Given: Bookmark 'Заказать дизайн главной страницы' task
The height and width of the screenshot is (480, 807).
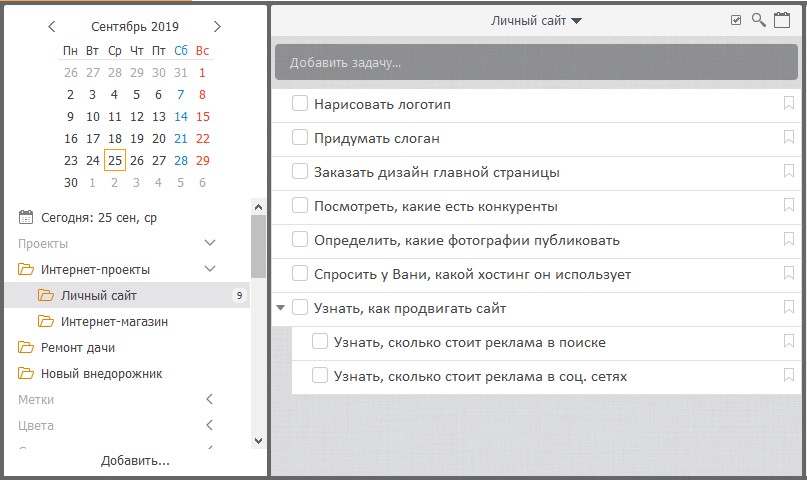Looking at the screenshot, I should pos(788,171).
